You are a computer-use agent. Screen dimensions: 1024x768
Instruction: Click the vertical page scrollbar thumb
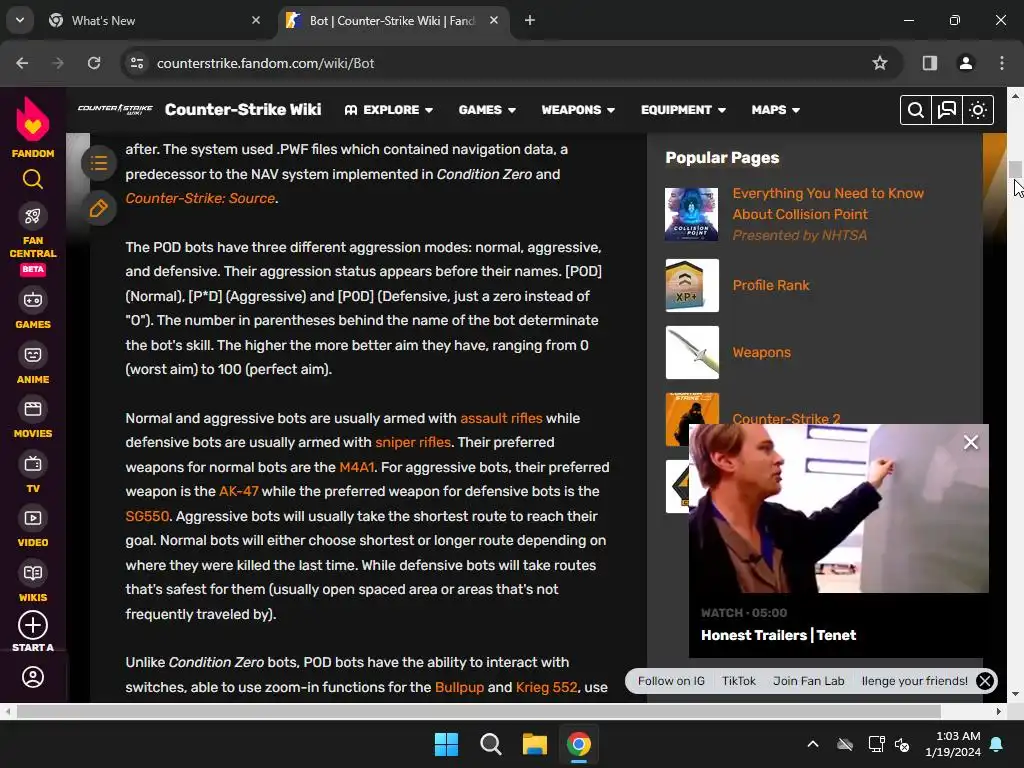(1015, 168)
